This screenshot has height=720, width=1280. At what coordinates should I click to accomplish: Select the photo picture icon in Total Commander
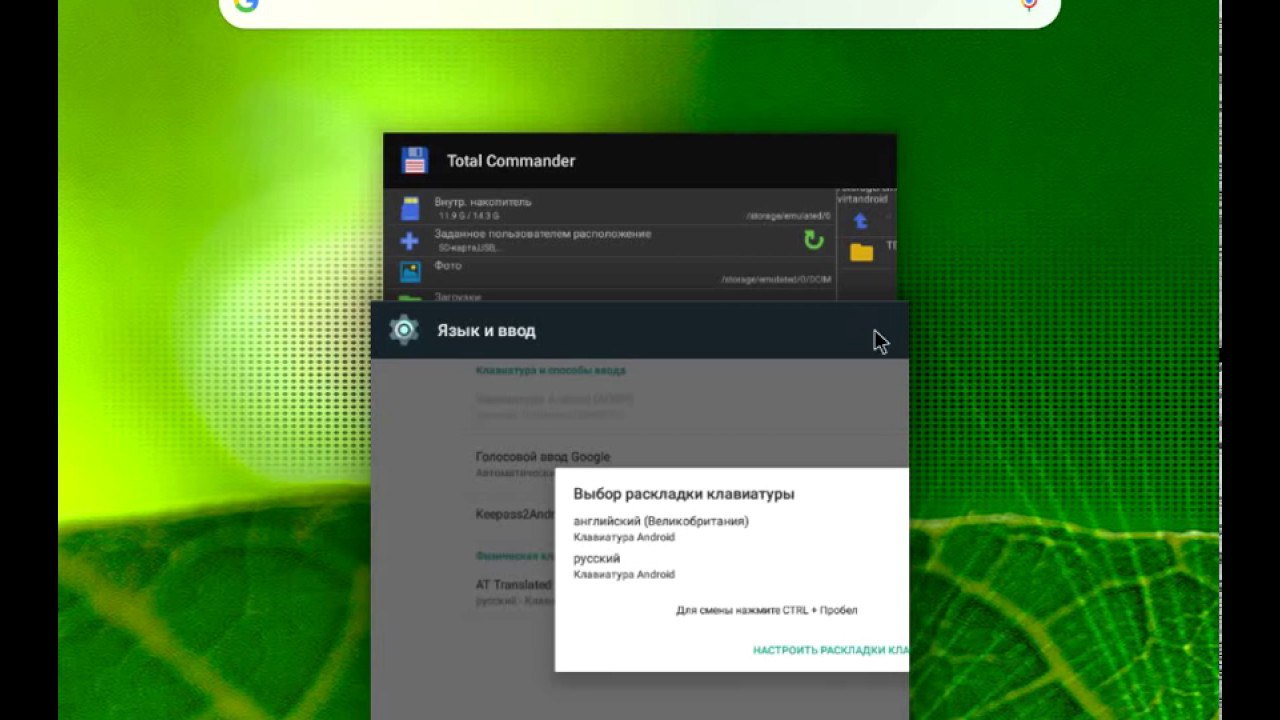coord(410,272)
